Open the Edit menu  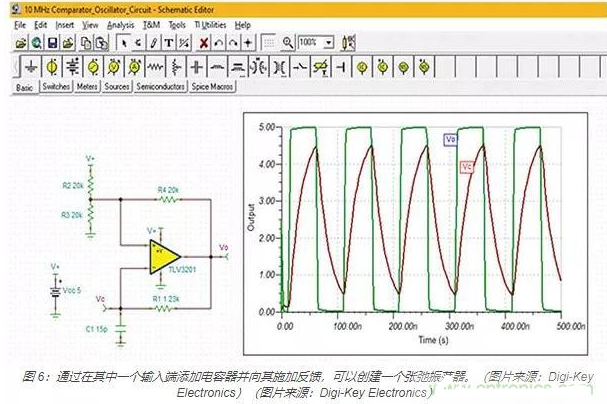pos(40,25)
